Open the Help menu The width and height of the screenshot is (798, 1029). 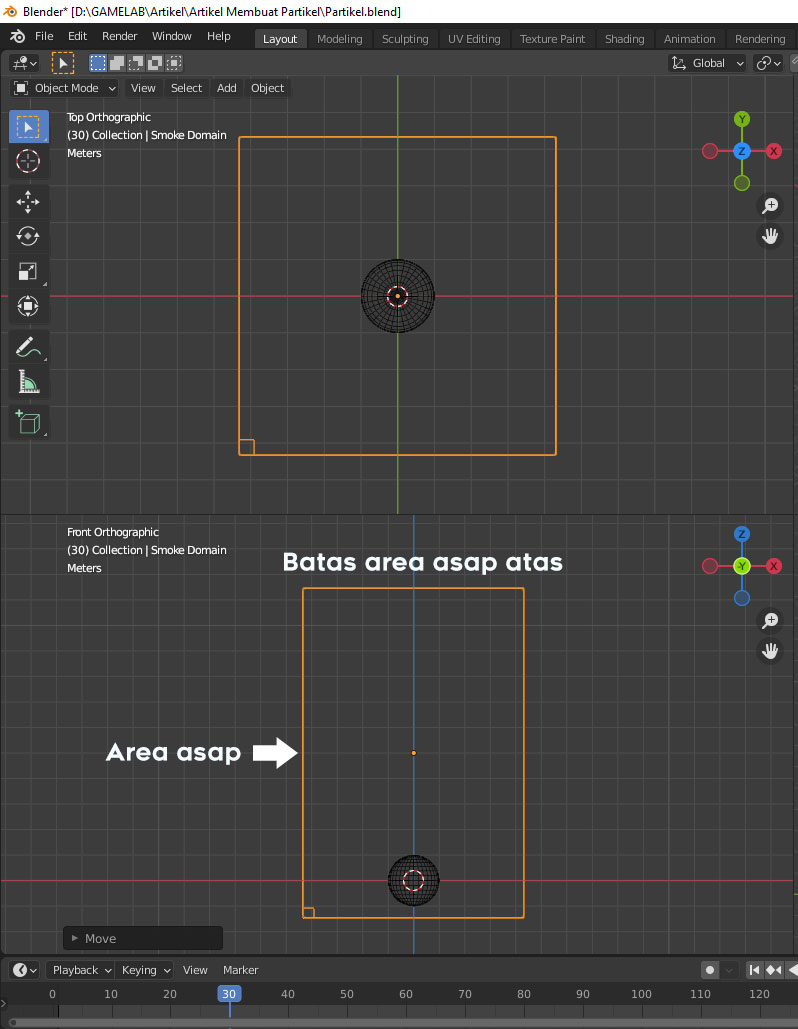[219, 36]
